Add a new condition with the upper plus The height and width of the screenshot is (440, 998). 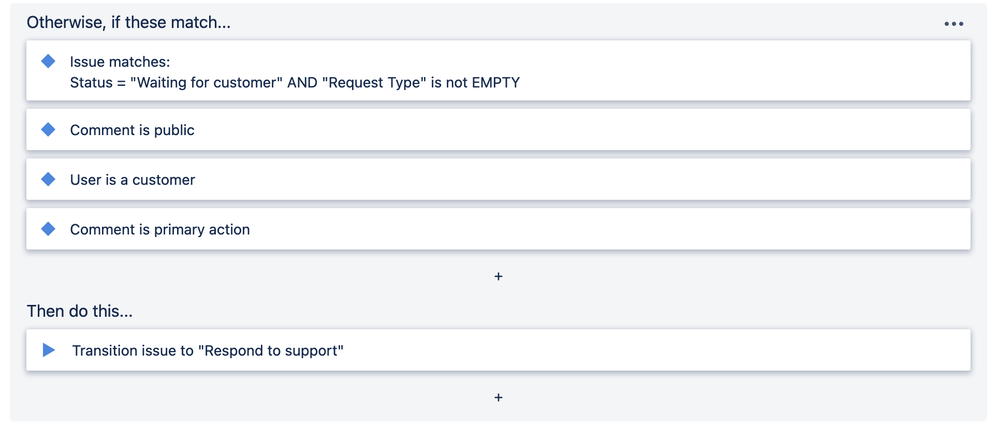pyautogui.click(x=498, y=276)
